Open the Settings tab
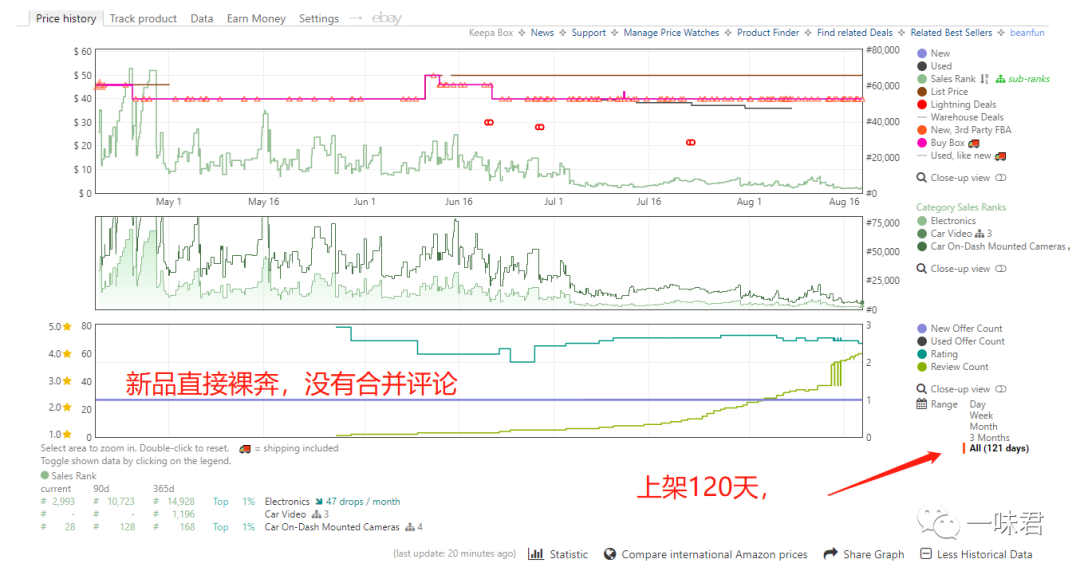 click(x=319, y=19)
